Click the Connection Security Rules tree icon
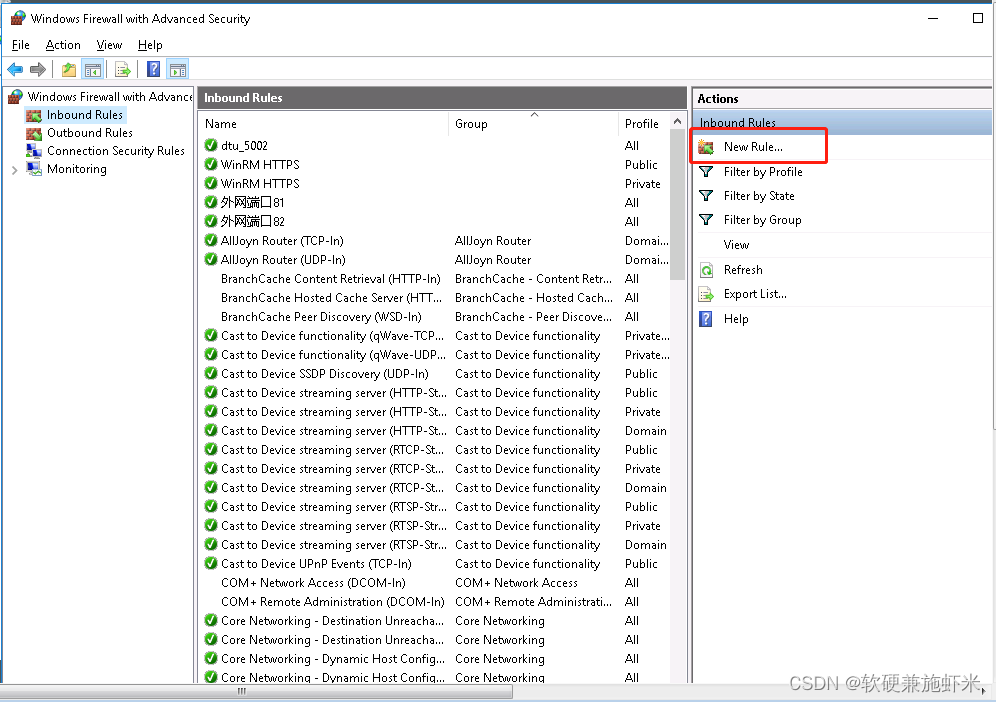This screenshot has width=996, height=702. click(34, 151)
